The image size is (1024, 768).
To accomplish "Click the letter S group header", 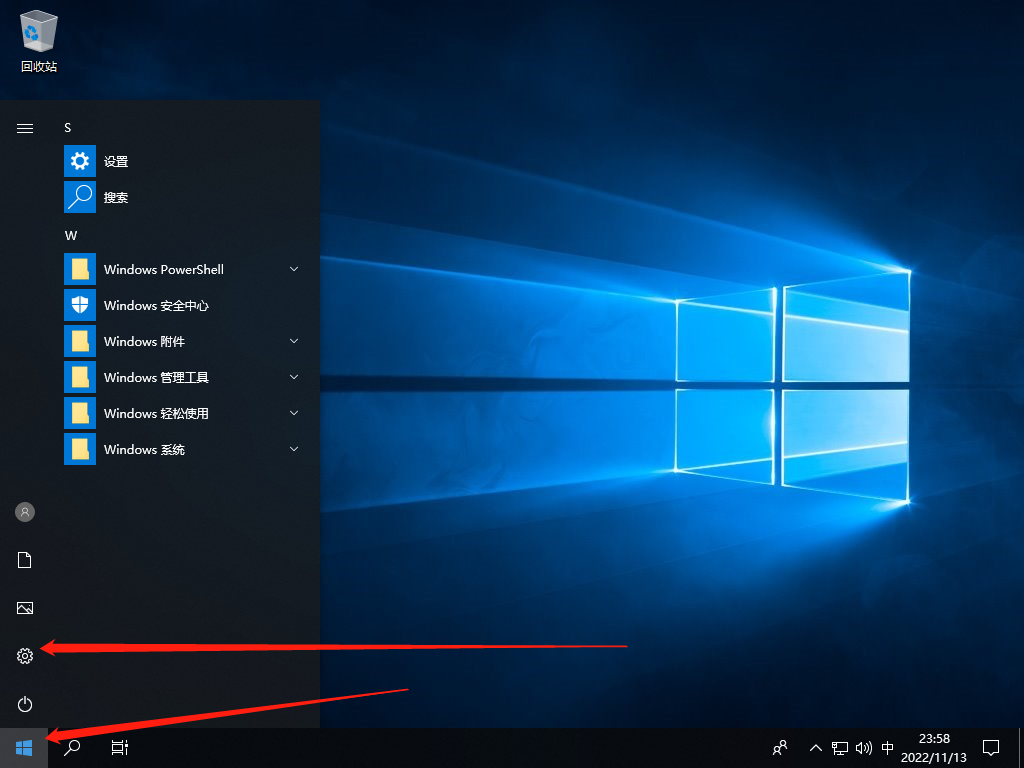I will coord(67,128).
